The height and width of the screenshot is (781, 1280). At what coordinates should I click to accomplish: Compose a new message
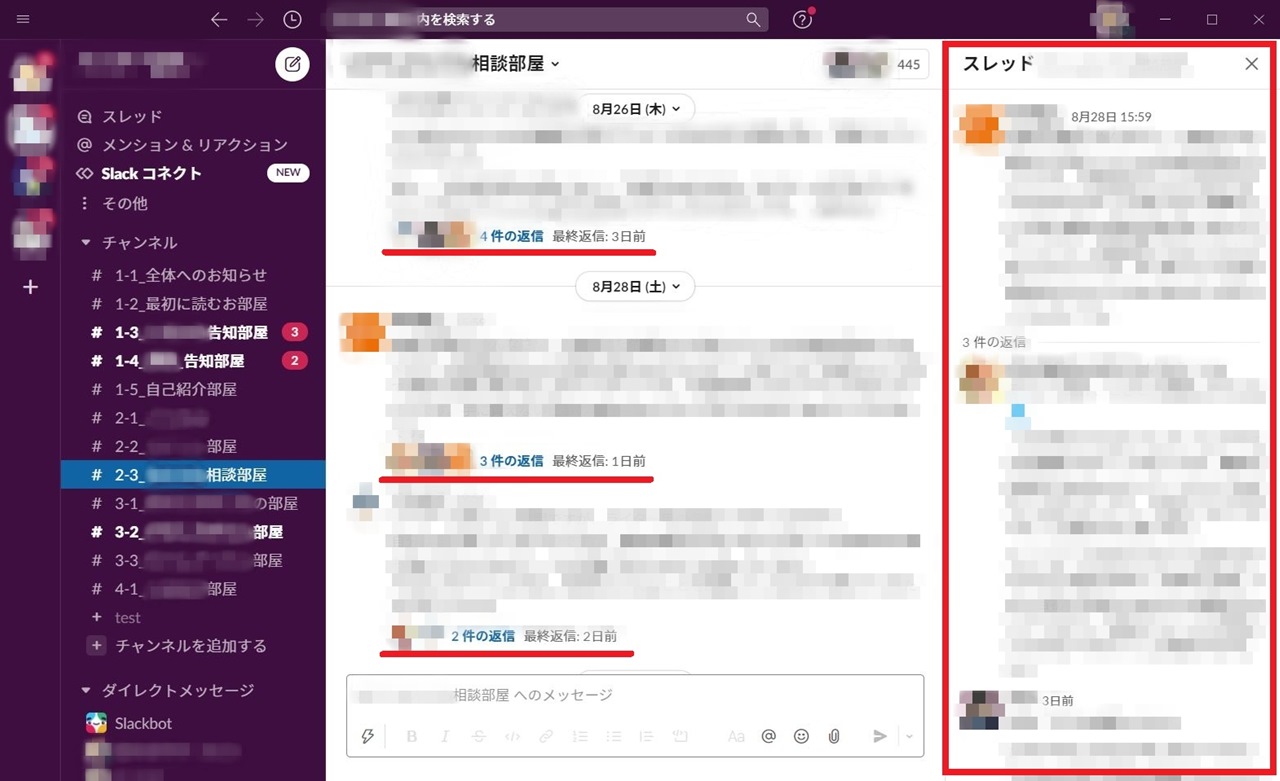point(292,64)
